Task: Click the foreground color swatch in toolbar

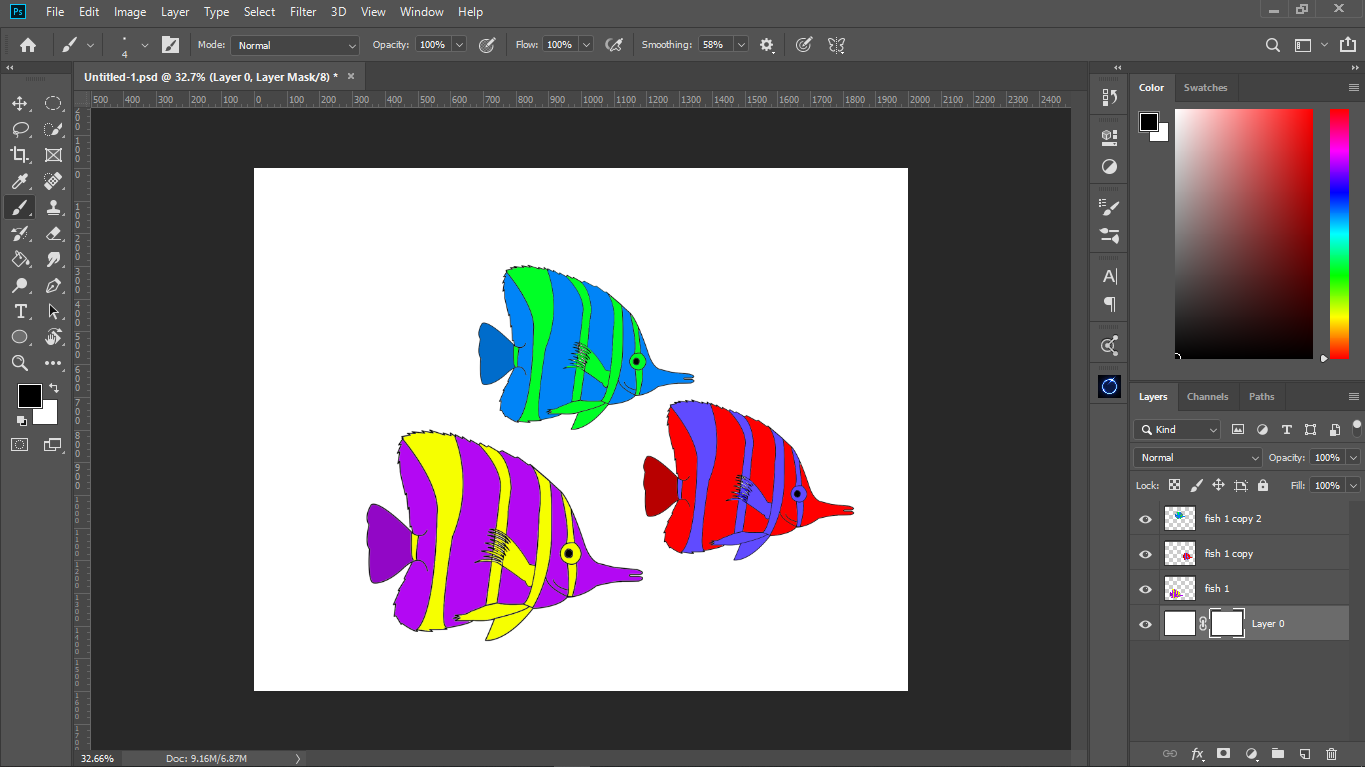Action: [x=28, y=395]
